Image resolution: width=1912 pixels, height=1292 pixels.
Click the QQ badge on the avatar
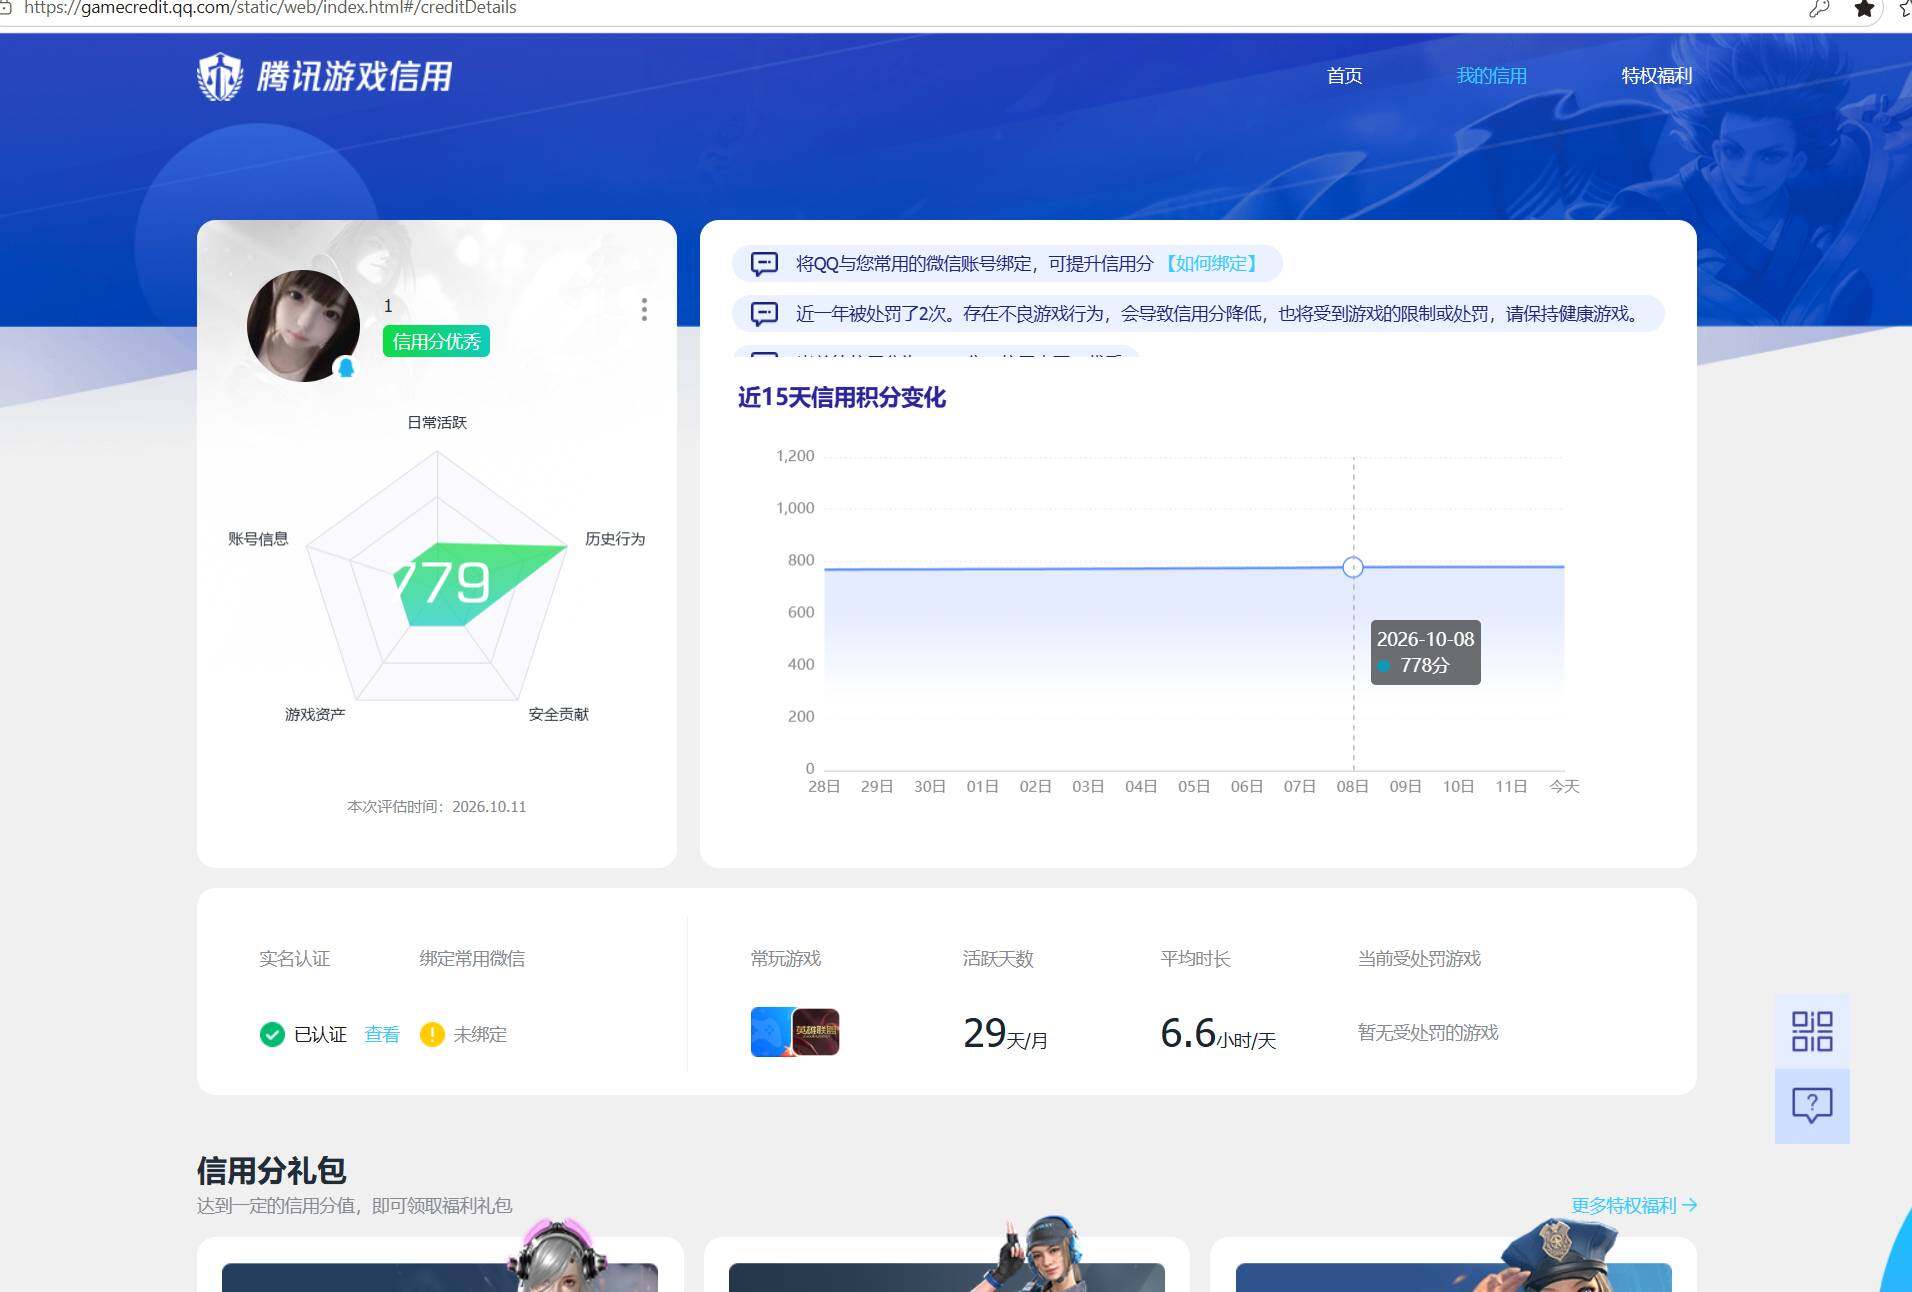pyautogui.click(x=346, y=367)
